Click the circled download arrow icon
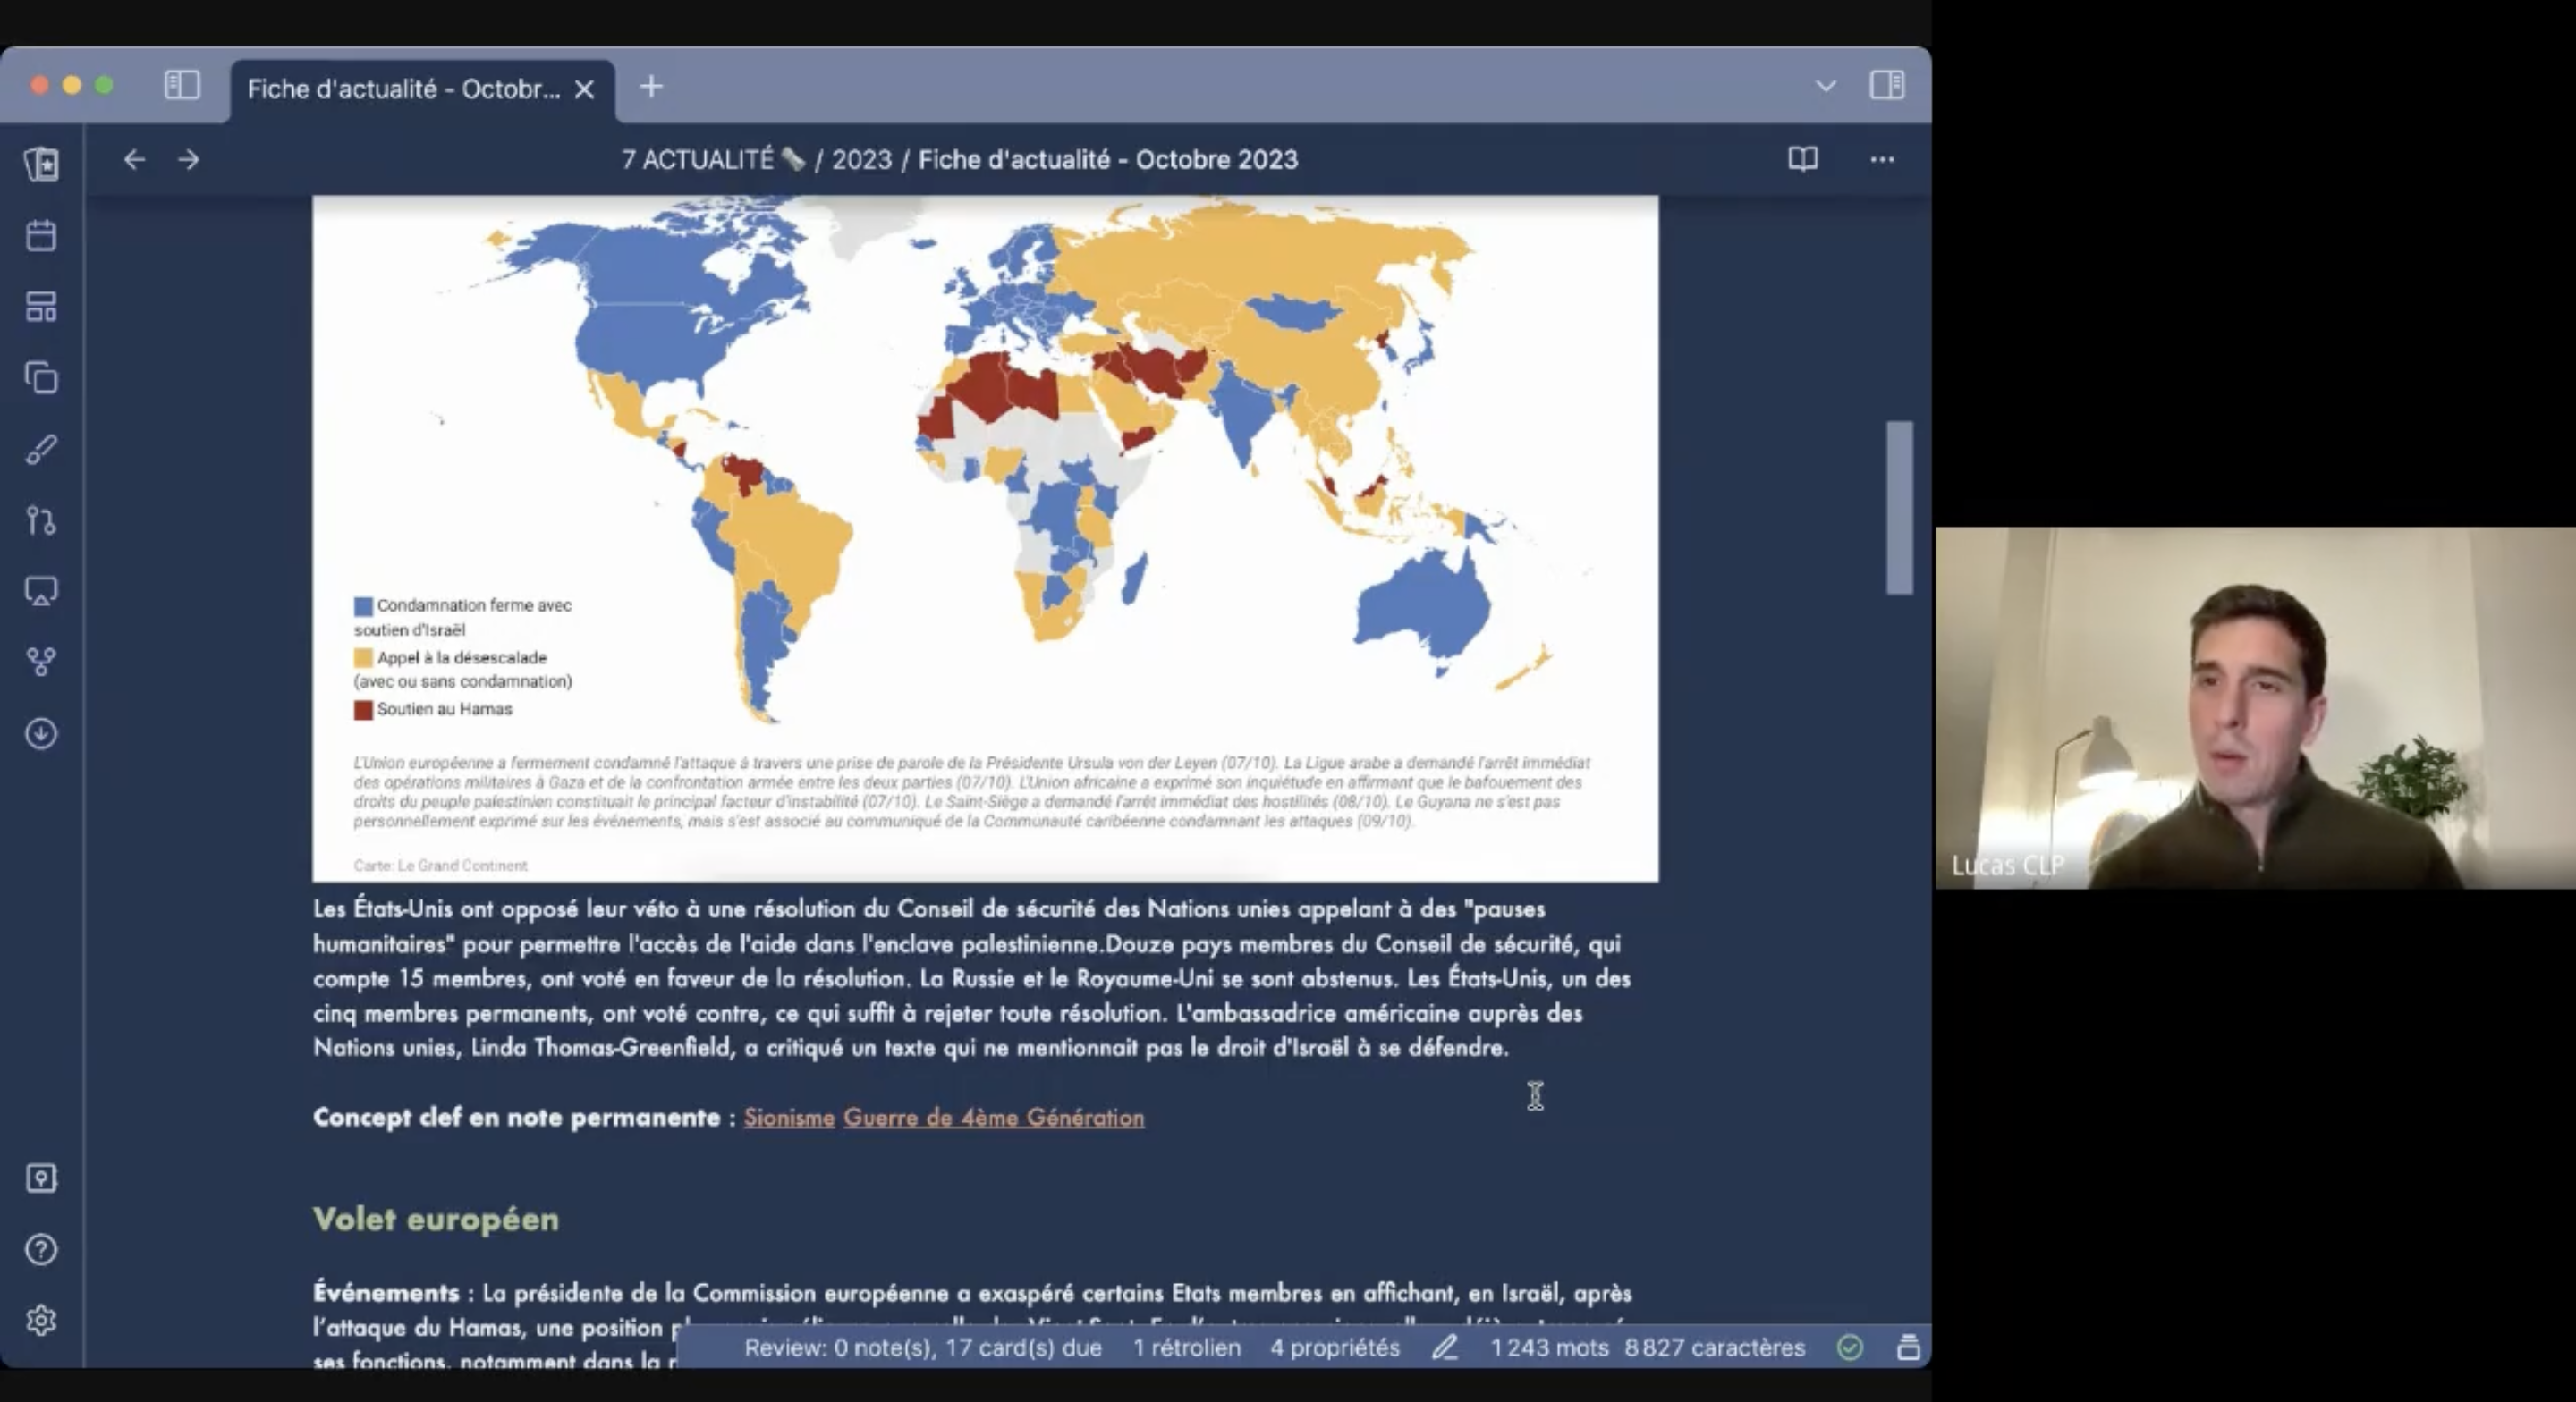Screen dimensions: 2576x1402 point(41,733)
